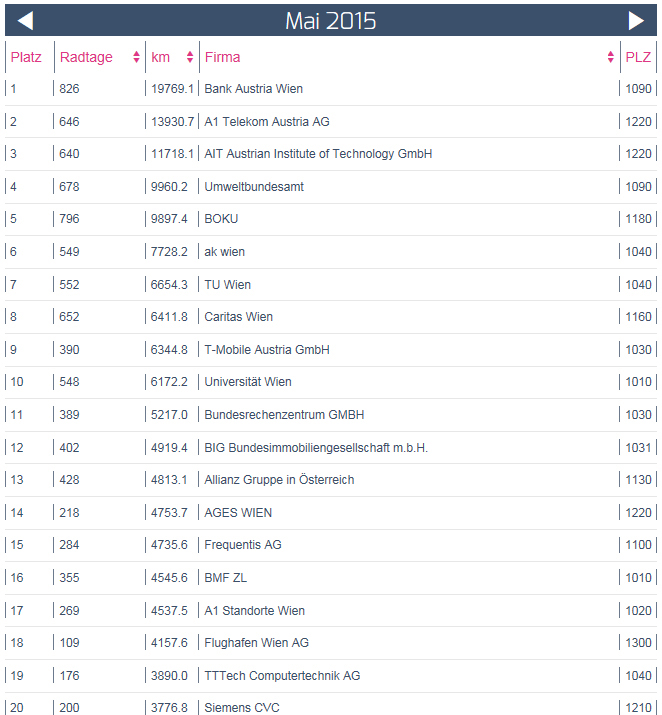
Task: Select T-Mobile Austria GmbH in the list
Action: 266,350
